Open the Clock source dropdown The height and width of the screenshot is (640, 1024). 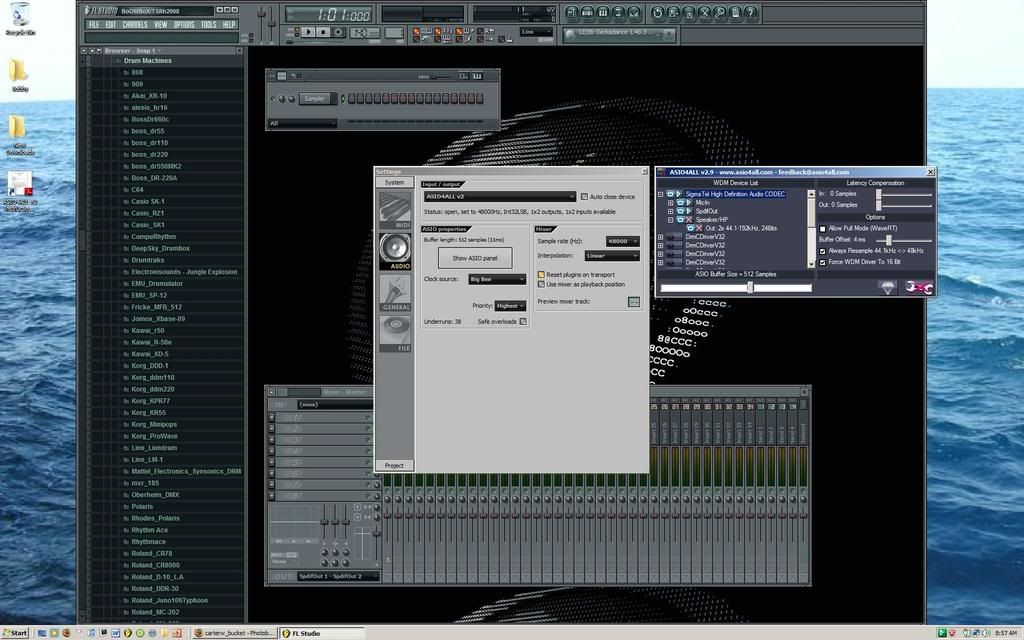pyautogui.click(x=497, y=280)
